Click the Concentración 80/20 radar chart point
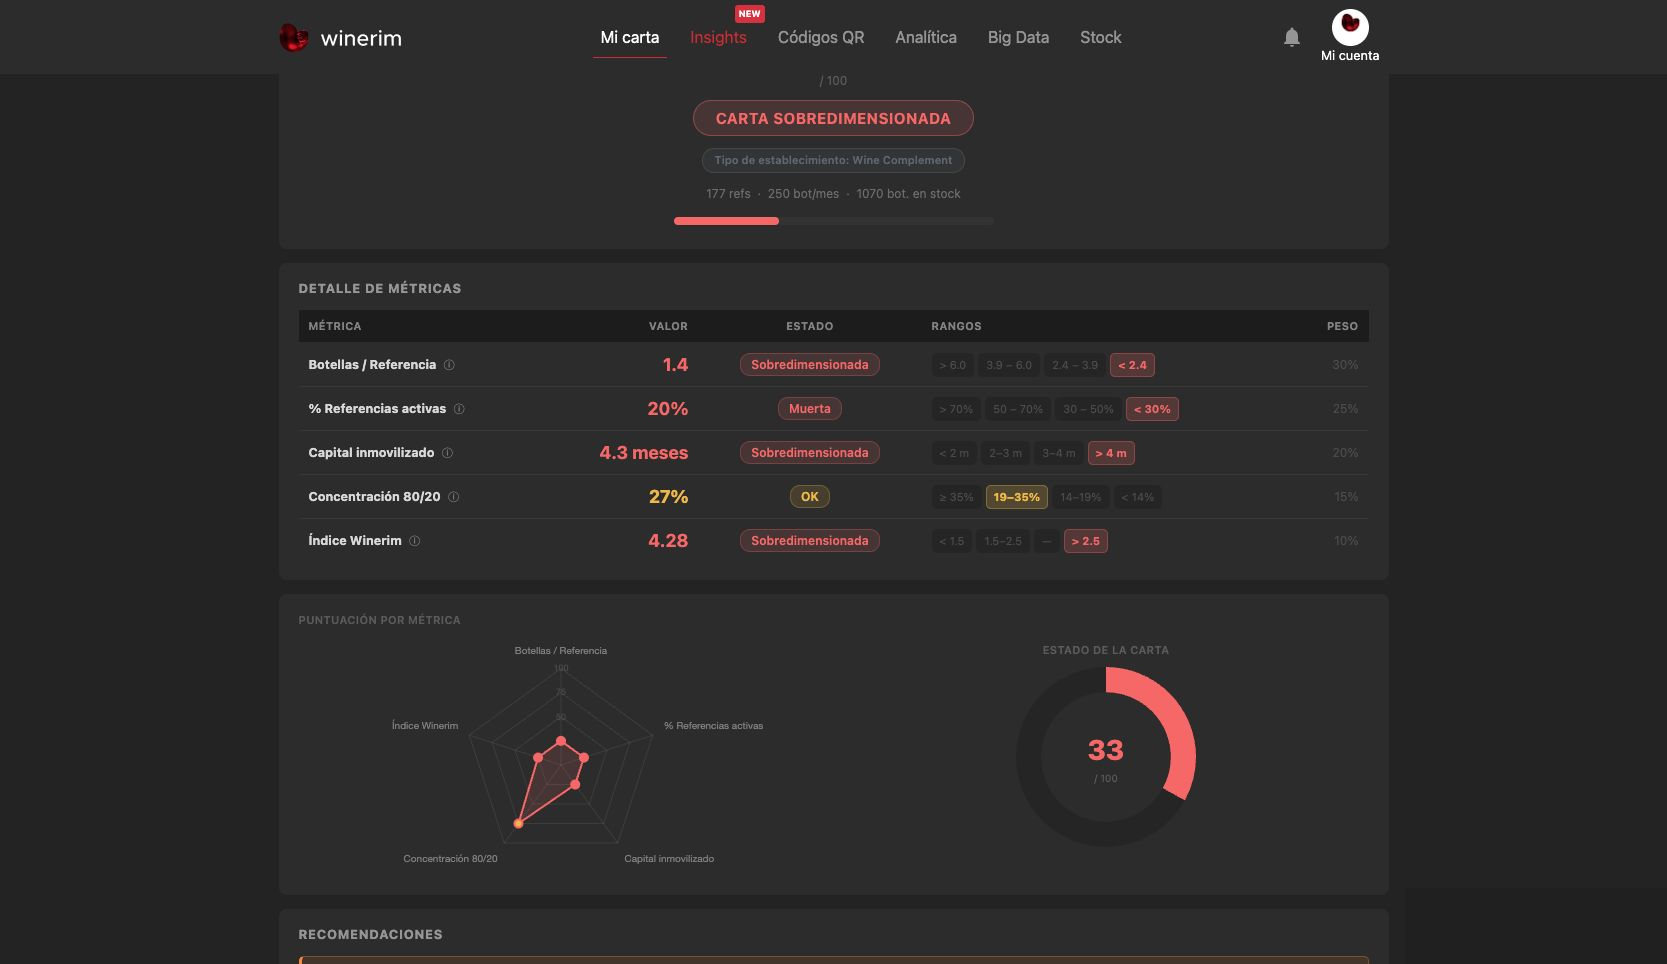 (x=518, y=824)
